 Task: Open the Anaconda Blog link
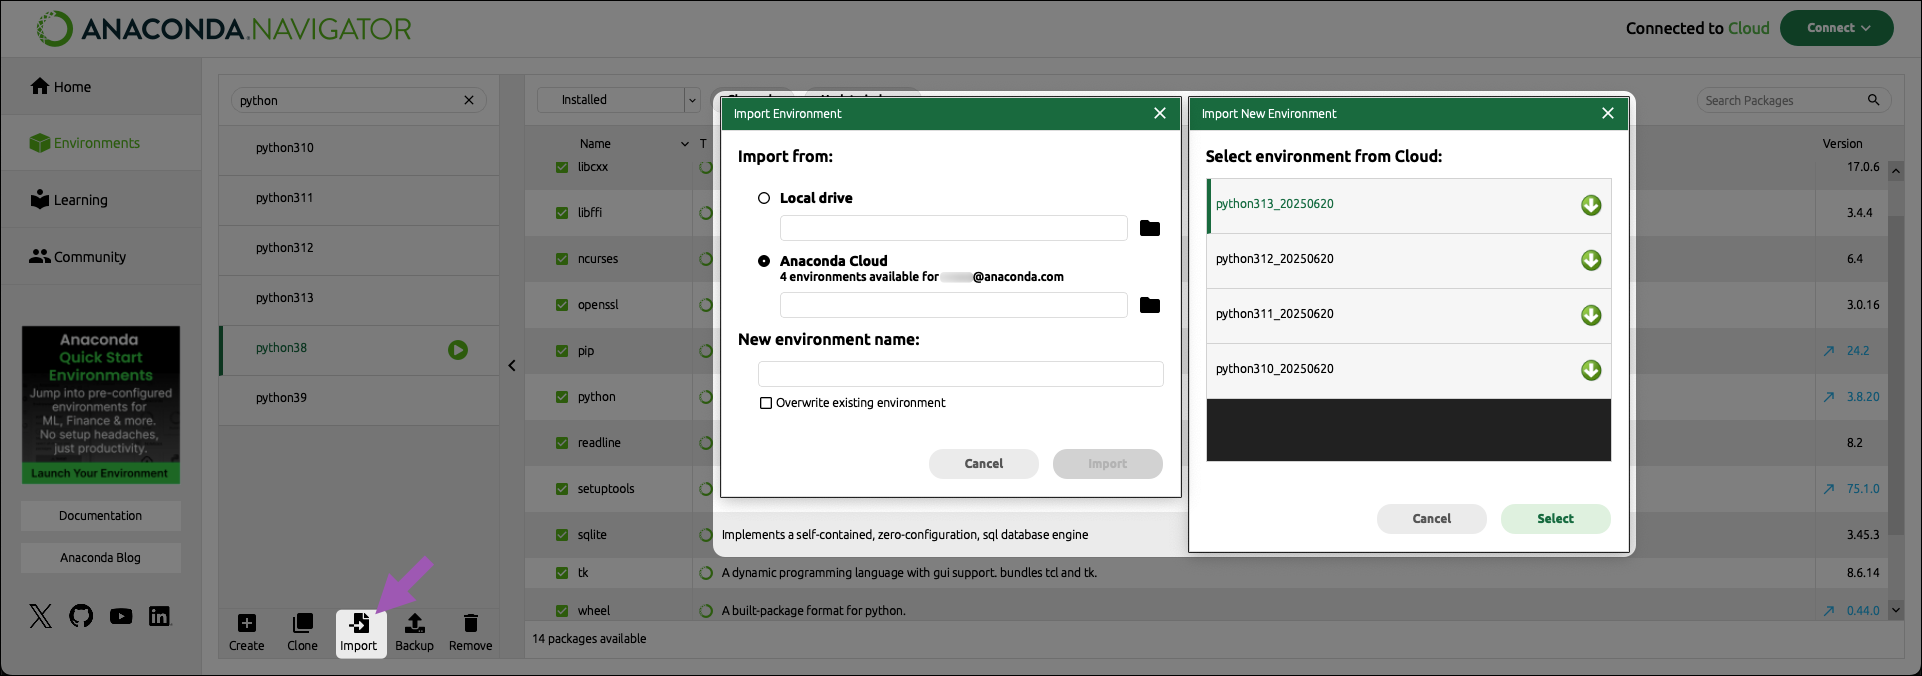tap(101, 558)
